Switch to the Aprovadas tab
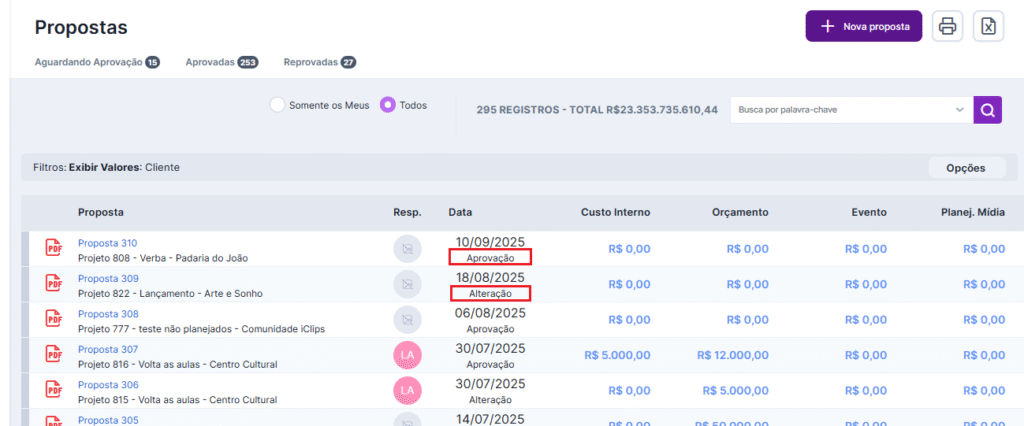Screen dimensions: 1024x426 pos(210,62)
